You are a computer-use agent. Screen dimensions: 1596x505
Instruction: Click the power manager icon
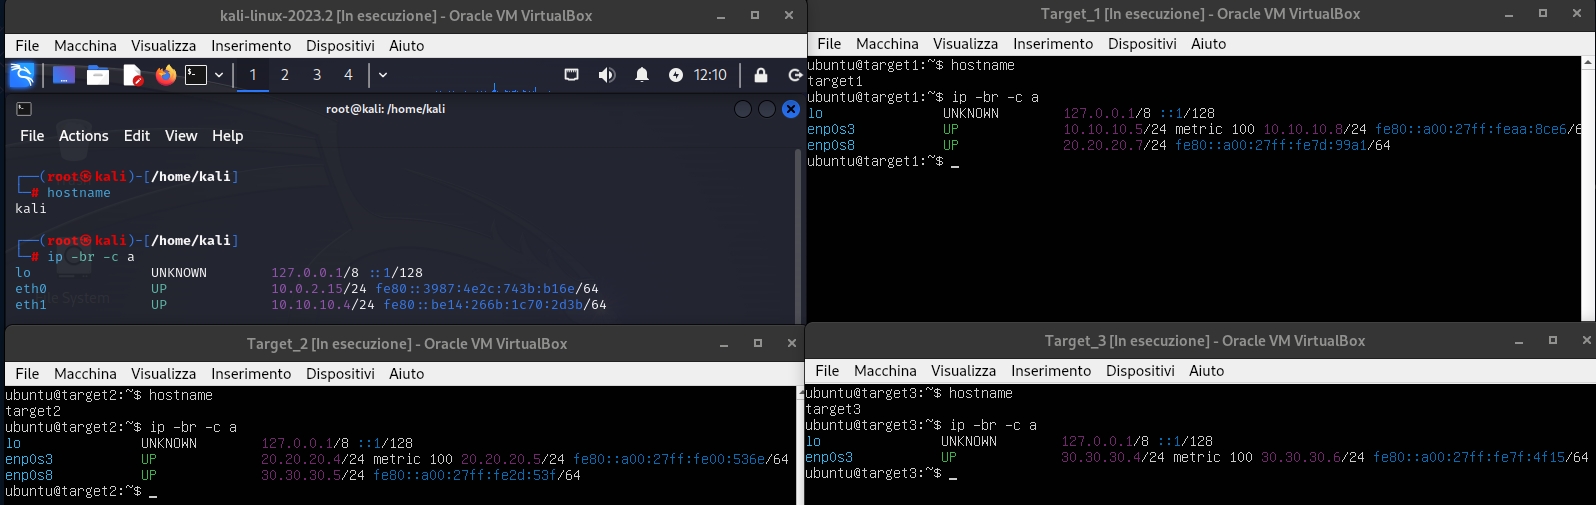[676, 75]
